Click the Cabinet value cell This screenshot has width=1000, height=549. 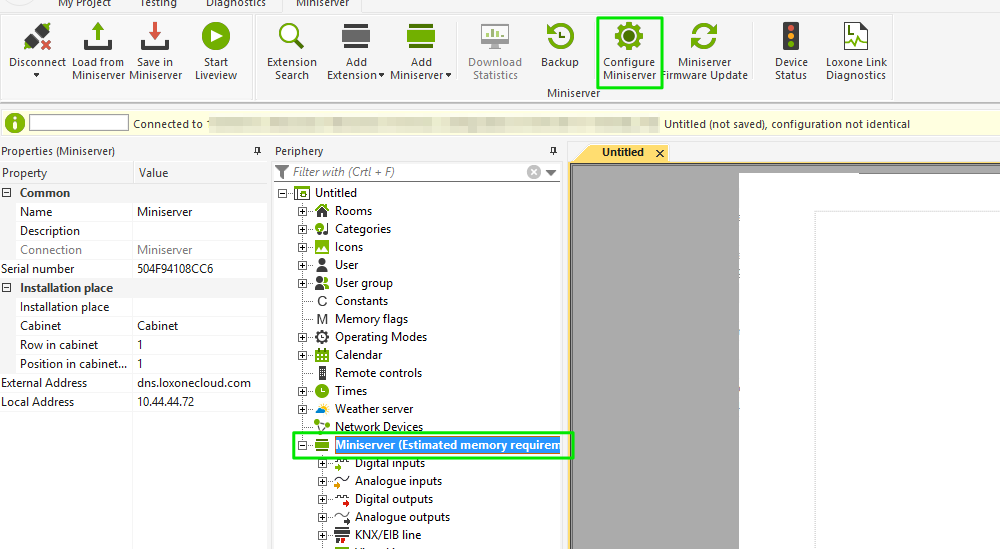point(200,326)
